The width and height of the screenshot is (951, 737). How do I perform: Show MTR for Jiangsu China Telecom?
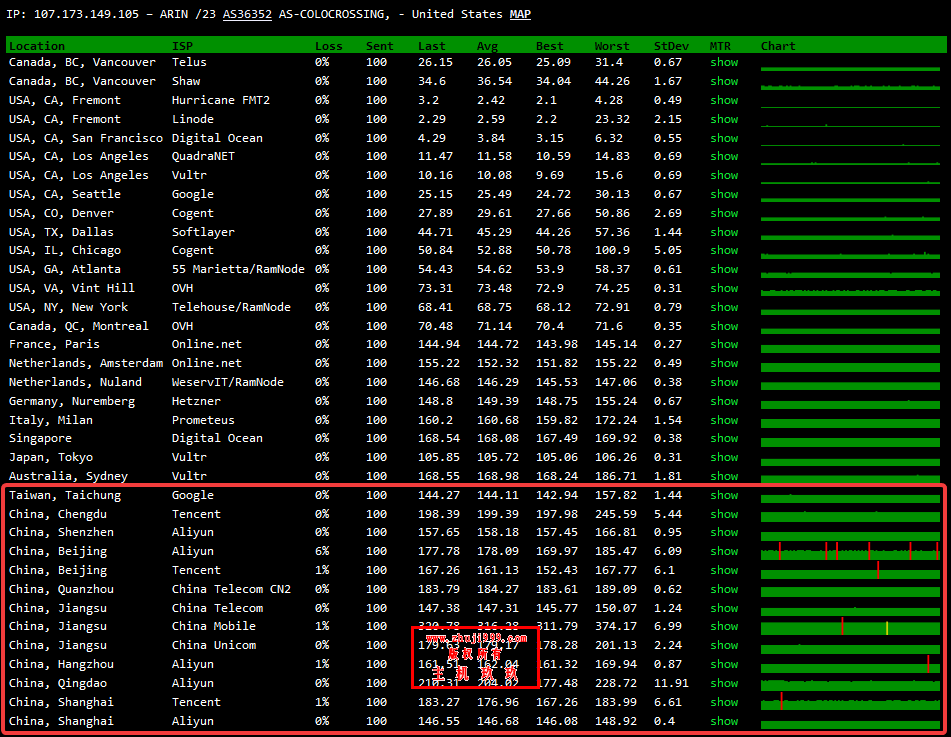click(x=724, y=608)
